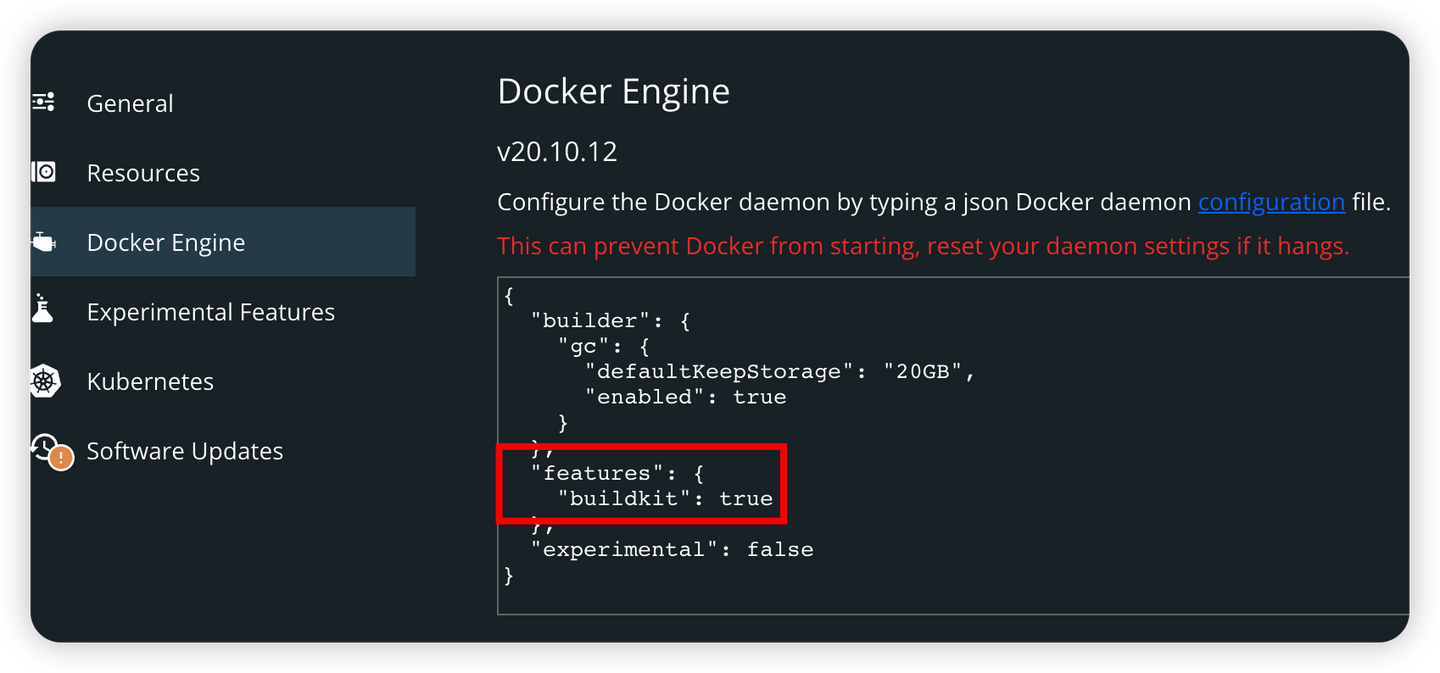
Task: Switch to the Resources section
Action: click(x=143, y=172)
